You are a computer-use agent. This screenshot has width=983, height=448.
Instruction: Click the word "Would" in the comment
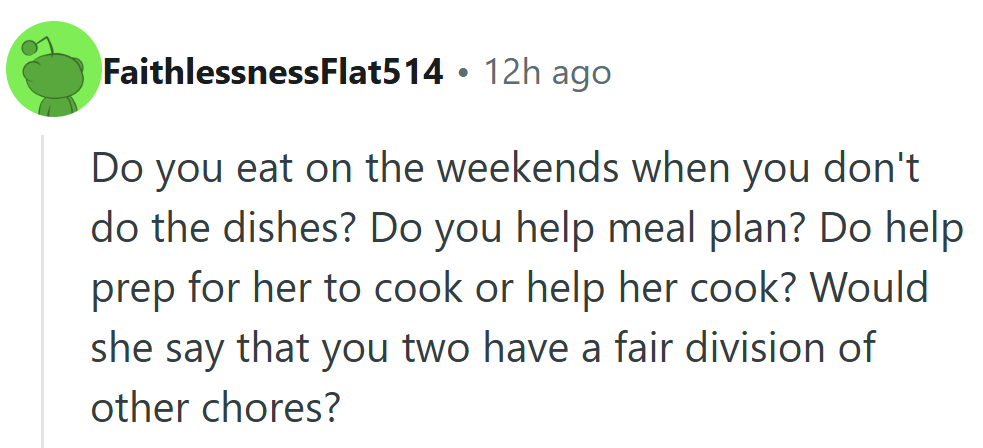tap(869, 289)
